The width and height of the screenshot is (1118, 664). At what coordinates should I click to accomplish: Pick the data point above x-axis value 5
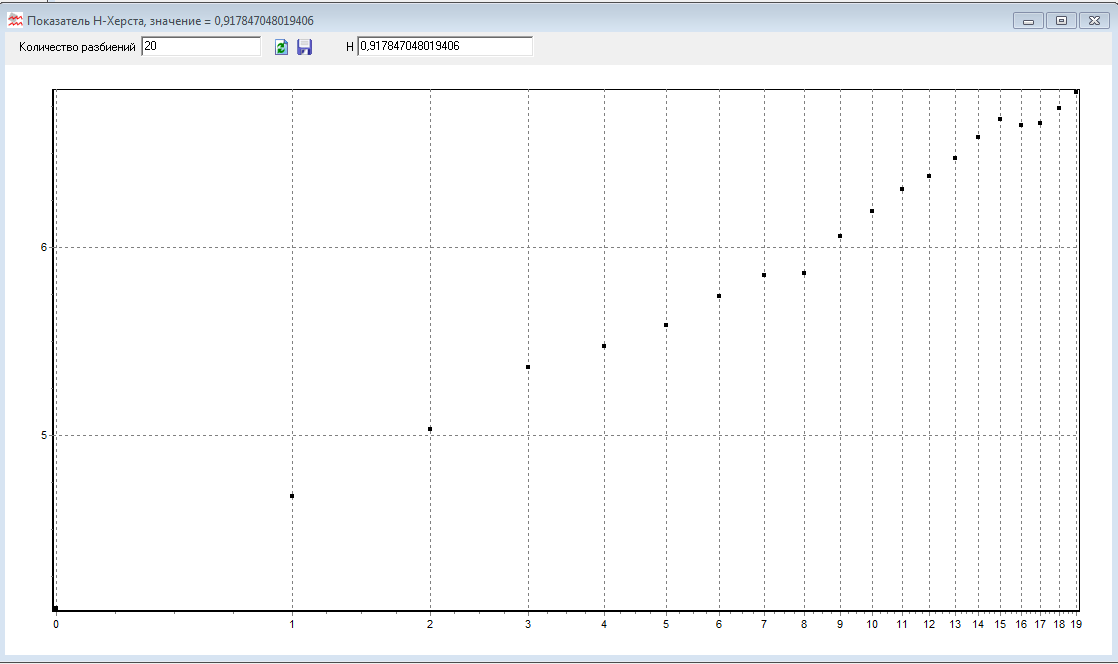665,325
